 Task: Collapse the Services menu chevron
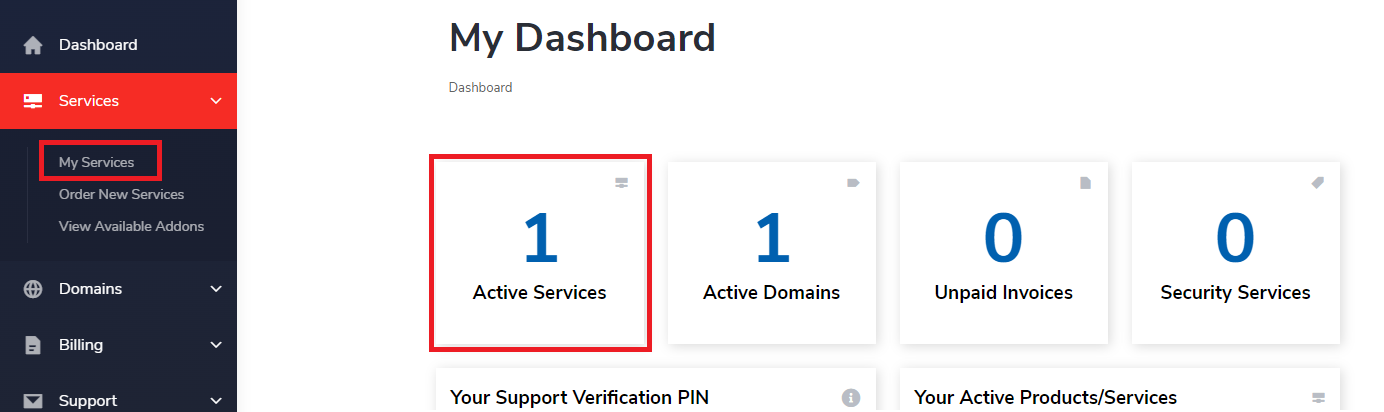tap(215, 101)
